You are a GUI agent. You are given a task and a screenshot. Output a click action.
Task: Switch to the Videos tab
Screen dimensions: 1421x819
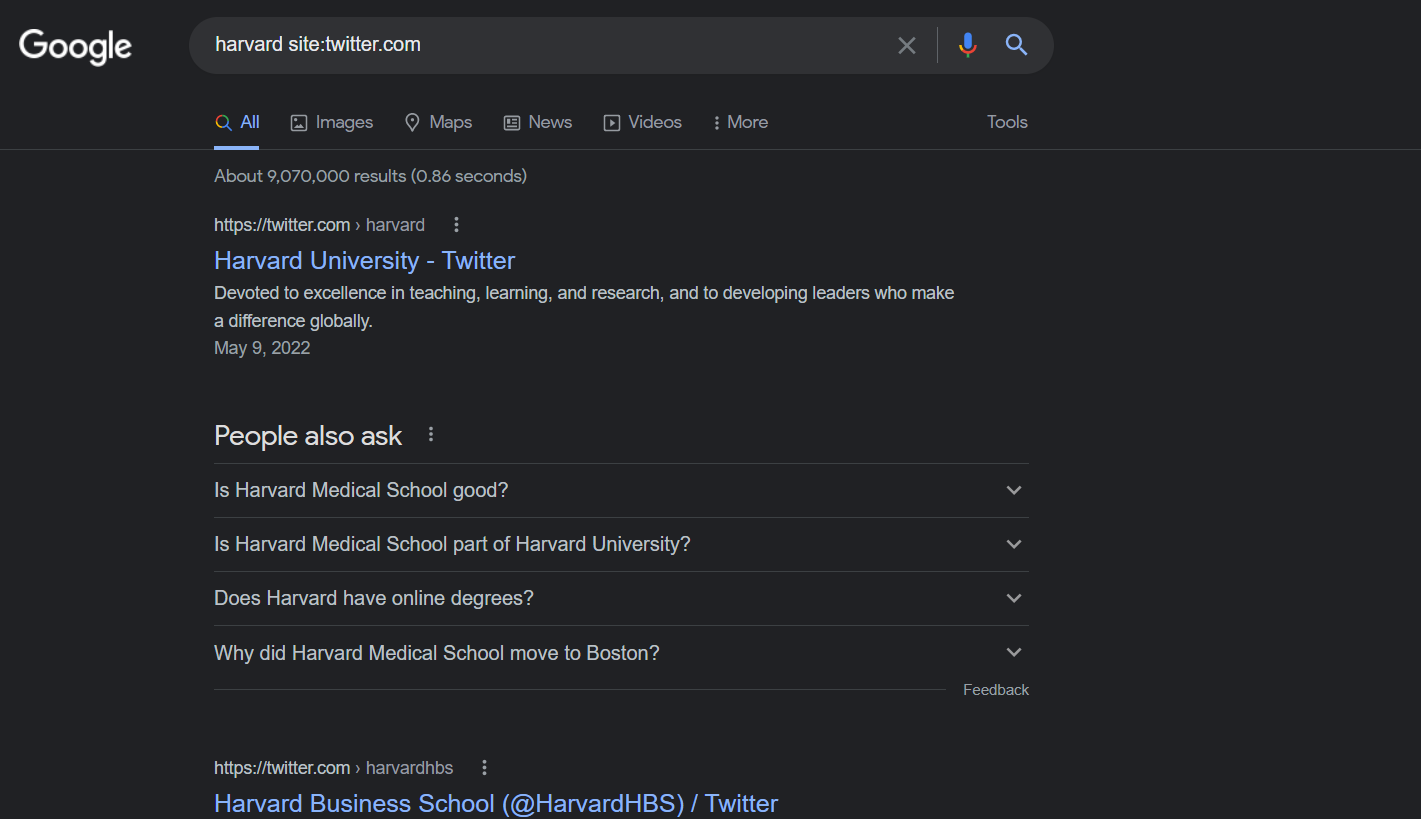coord(642,122)
